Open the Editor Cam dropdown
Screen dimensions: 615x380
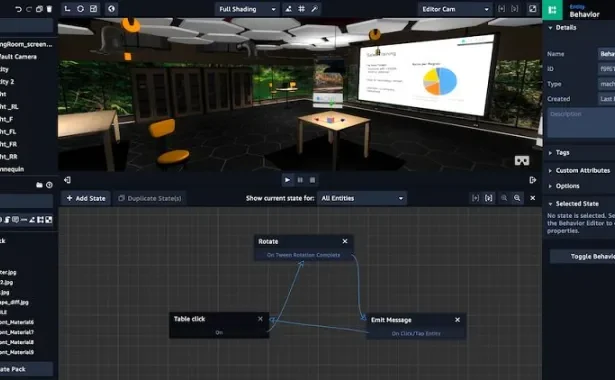pos(455,9)
